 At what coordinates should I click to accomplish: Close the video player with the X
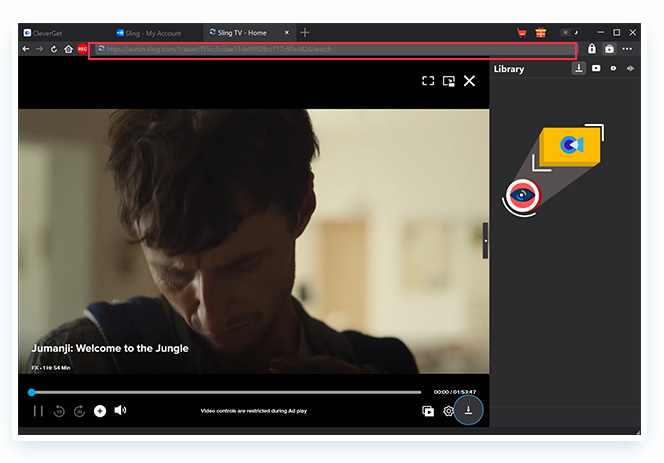pyautogui.click(x=469, y=81)
